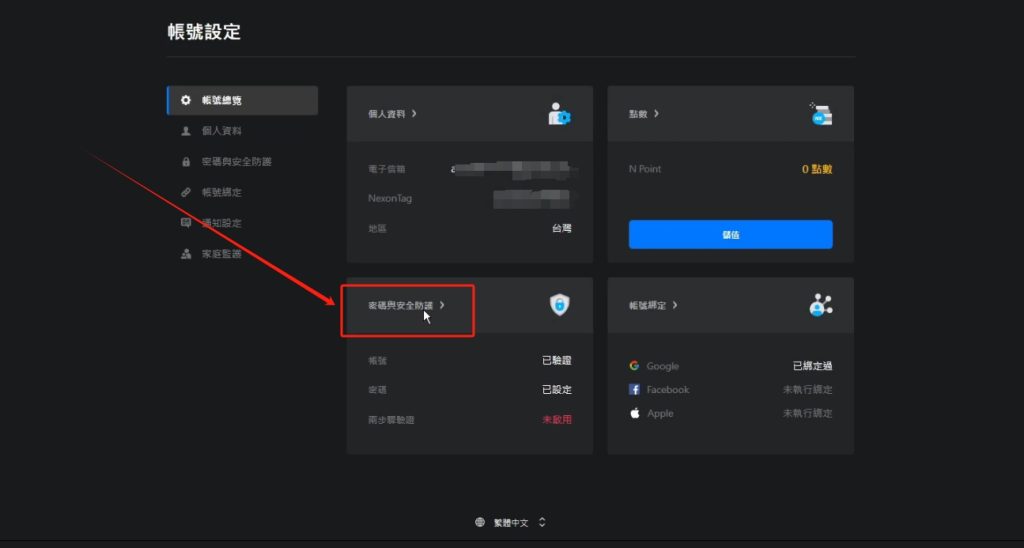Click the chevron next to 點數 heading

pos(656,114)
